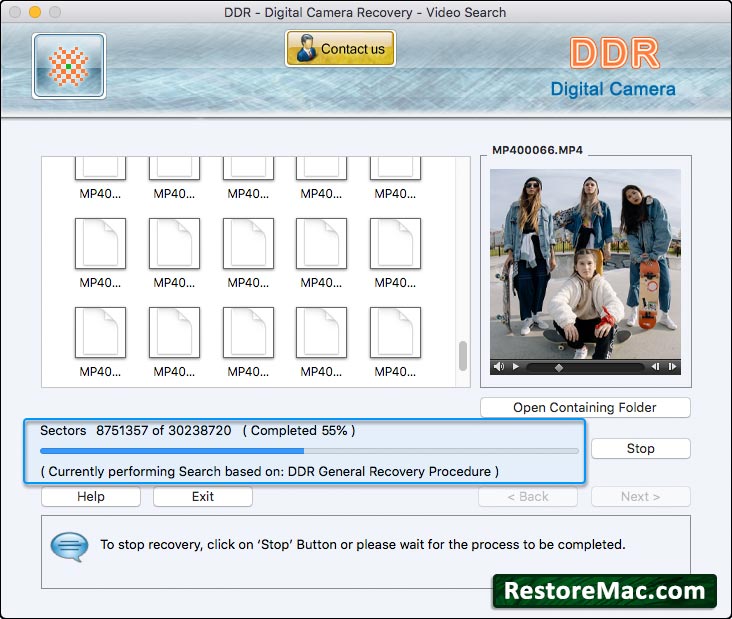Mute the video preview with speaker icon

point(499,366)
